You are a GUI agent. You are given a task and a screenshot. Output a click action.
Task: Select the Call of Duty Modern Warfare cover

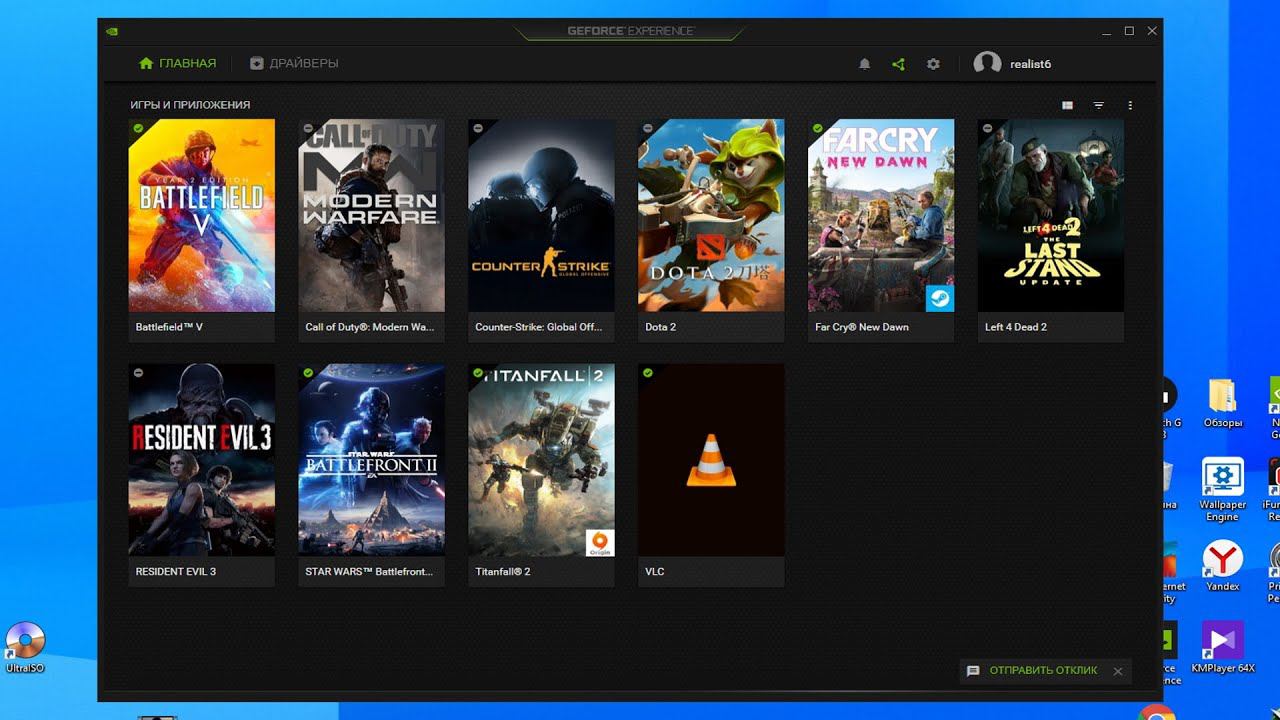click(372, 215)
